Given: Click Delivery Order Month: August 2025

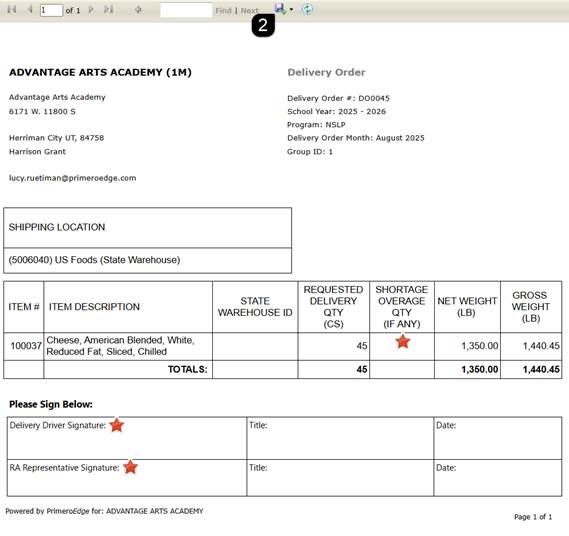Looking at the screenshot, I should 356,138.
